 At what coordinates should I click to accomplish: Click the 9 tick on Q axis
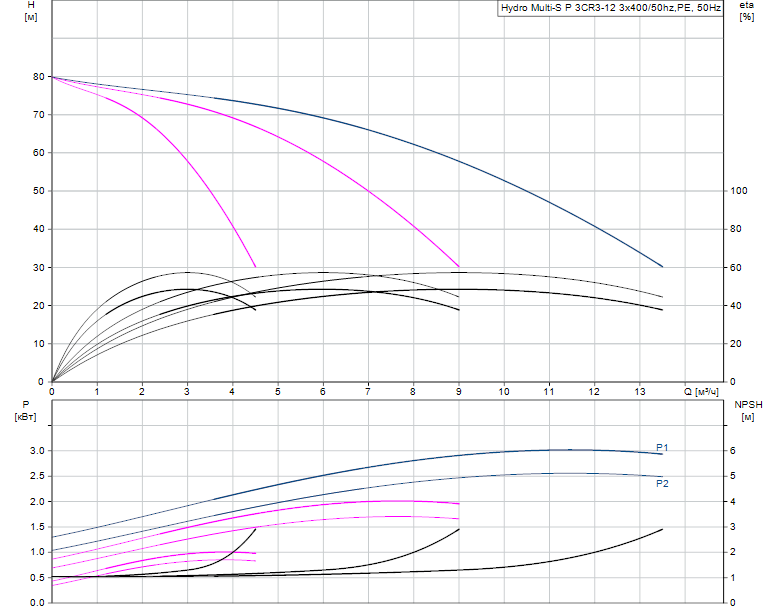tap(459, 392)
